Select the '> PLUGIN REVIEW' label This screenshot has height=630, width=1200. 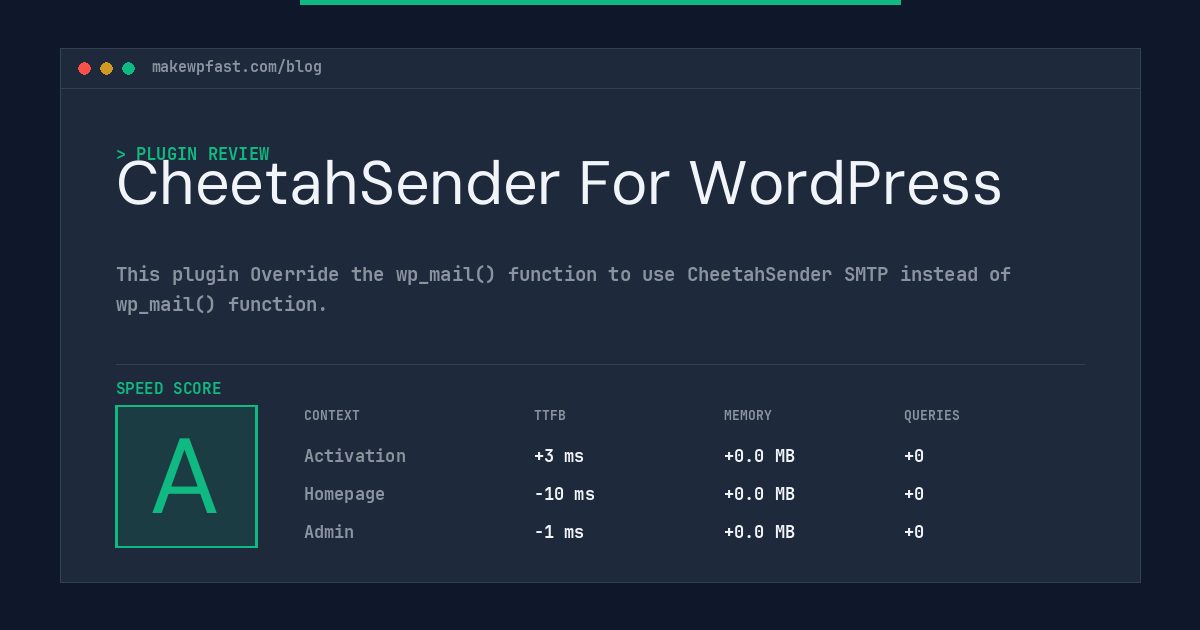(x=193, y=154)
